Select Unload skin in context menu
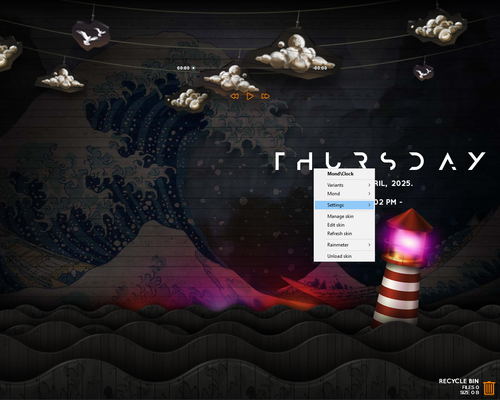Screen dimensions: 500x400 pos(344,256)
